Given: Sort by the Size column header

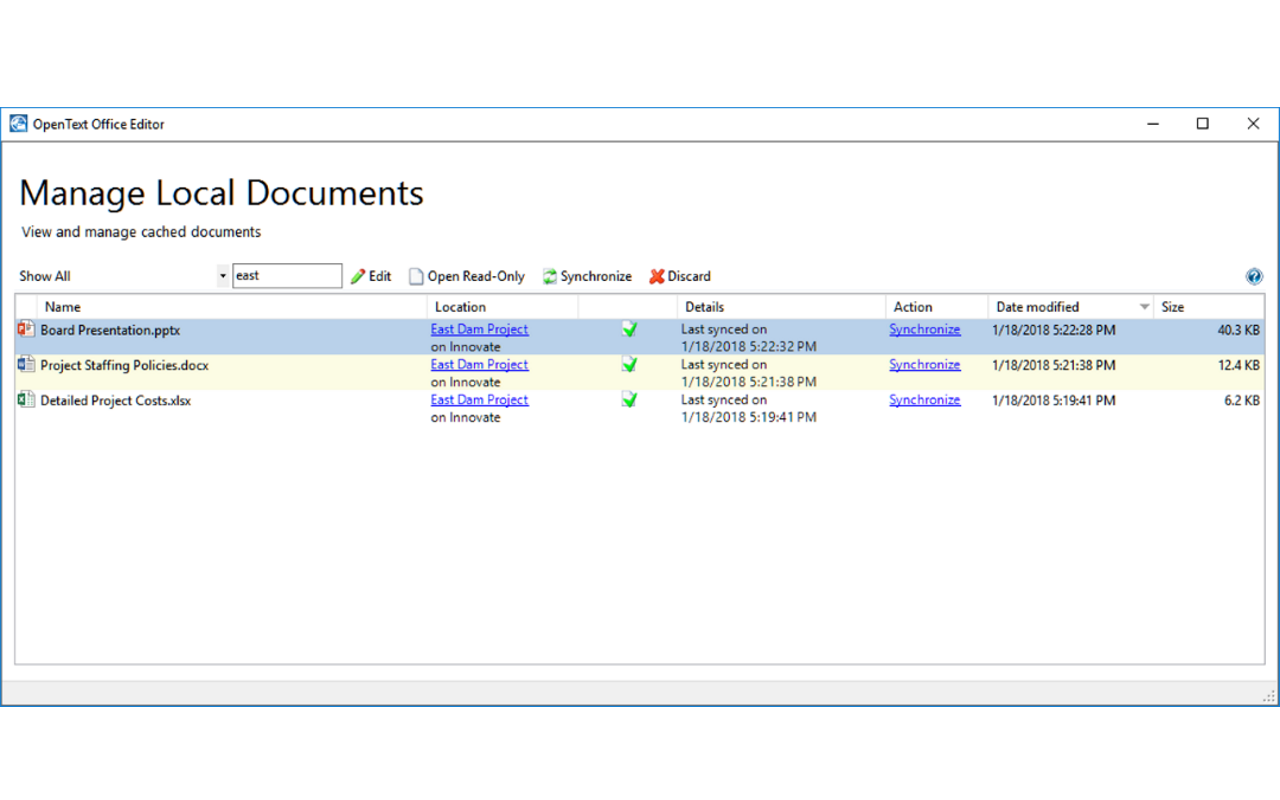Looking at the screenshot, I should [x=1172, y=307].
